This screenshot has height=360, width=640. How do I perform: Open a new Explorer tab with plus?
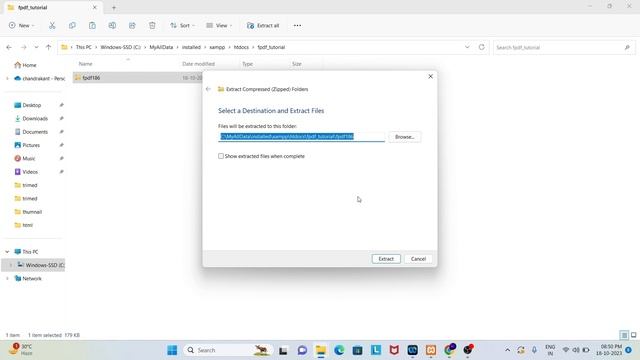[x=114, y=7]
